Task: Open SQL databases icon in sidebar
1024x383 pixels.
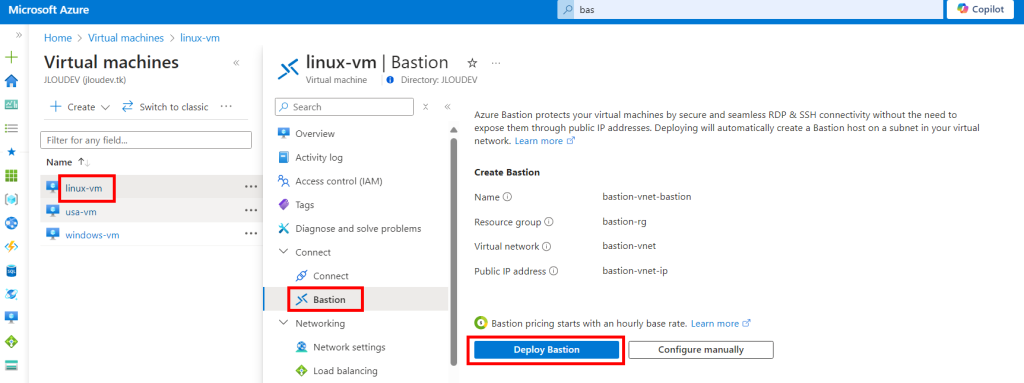Action: (11, 270)
